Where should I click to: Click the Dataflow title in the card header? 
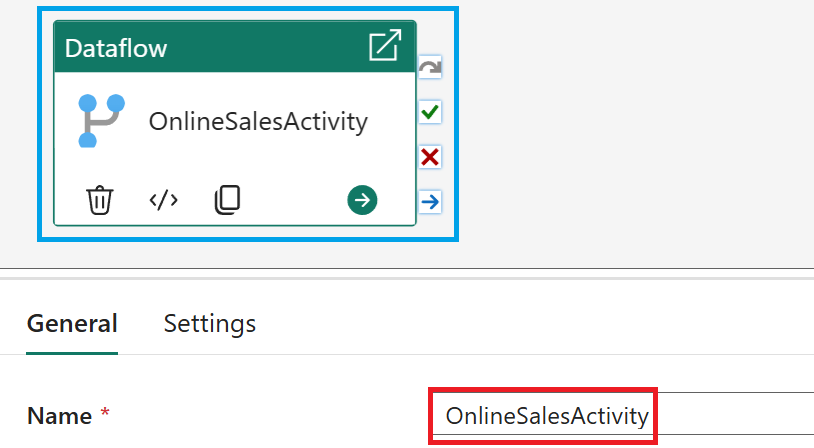tap(116, 48)
